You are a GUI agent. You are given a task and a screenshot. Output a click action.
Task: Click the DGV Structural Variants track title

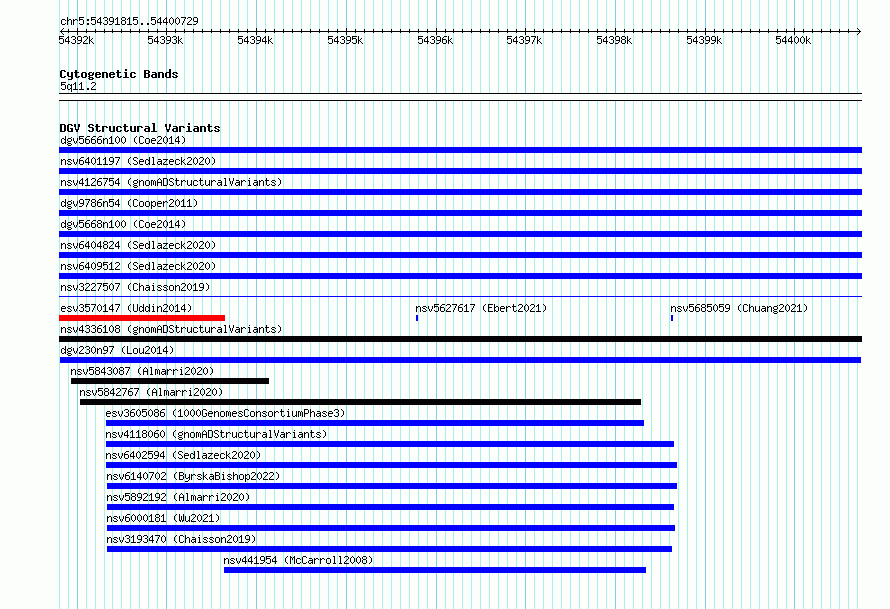pos(140,128)
